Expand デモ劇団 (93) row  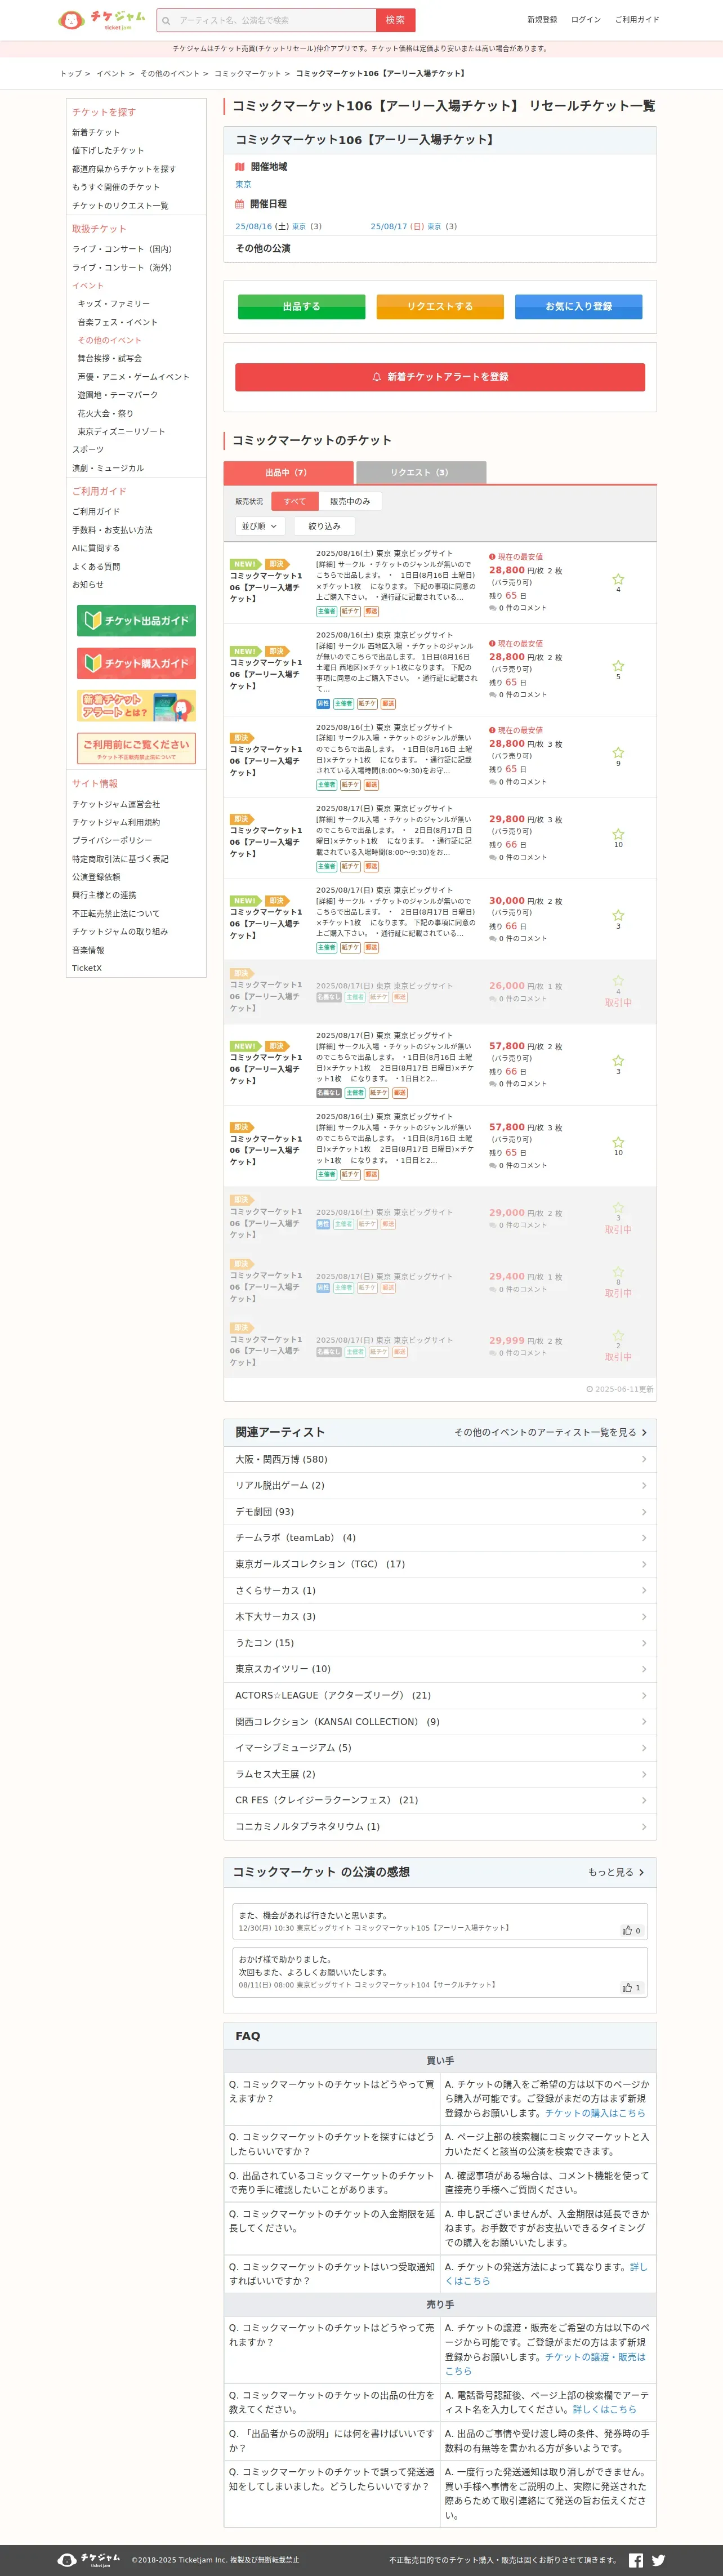[x=440, y=1511]
